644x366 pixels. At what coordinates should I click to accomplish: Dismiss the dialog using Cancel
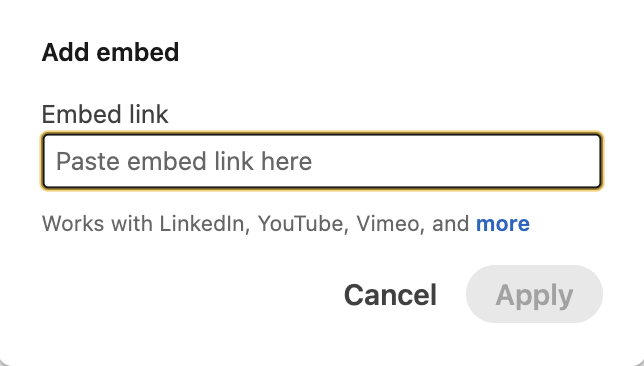[x=390, y=295]
